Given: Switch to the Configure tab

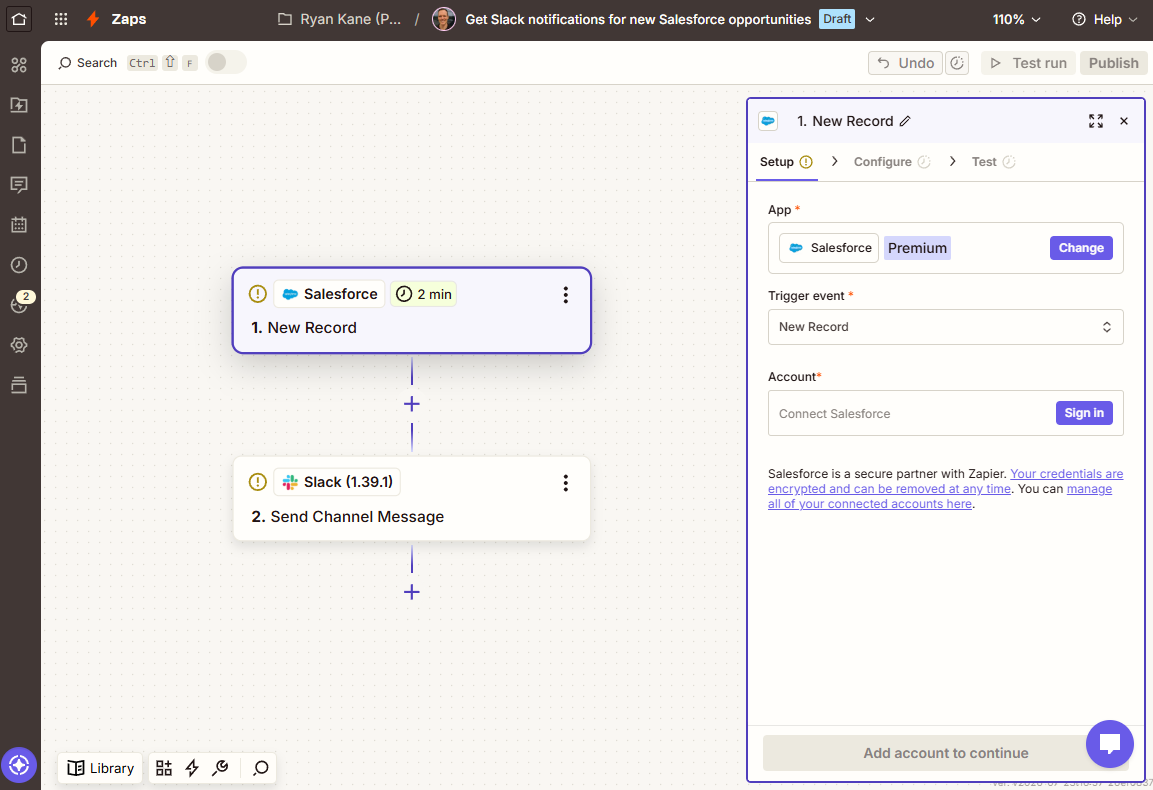Looking at the screenshot, I should coord(891,162).
